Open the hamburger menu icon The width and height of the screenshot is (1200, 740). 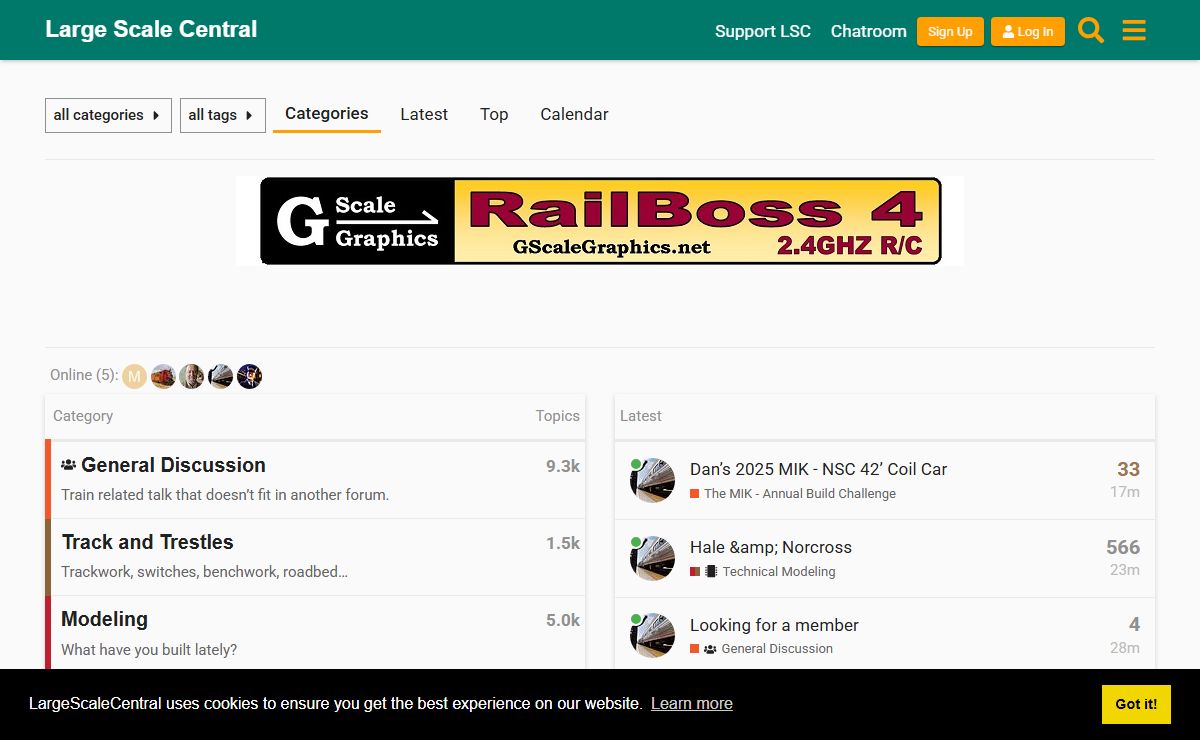pos(1134,31)
